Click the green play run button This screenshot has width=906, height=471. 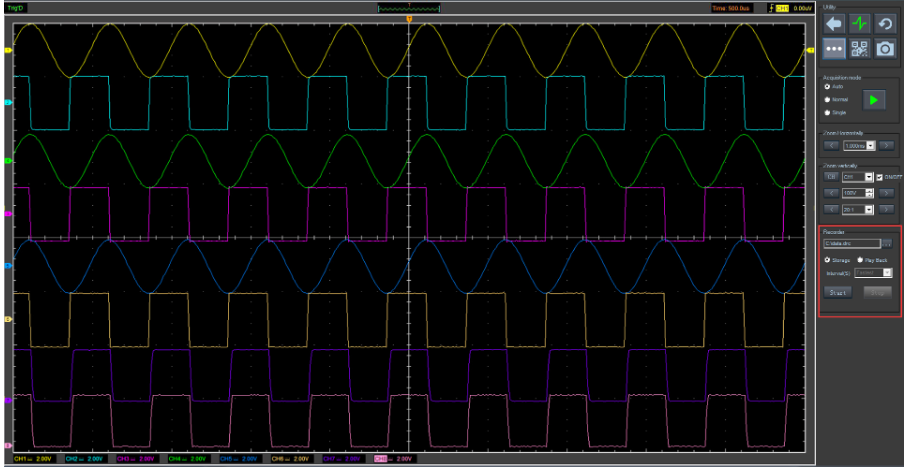tap(874, 100)
